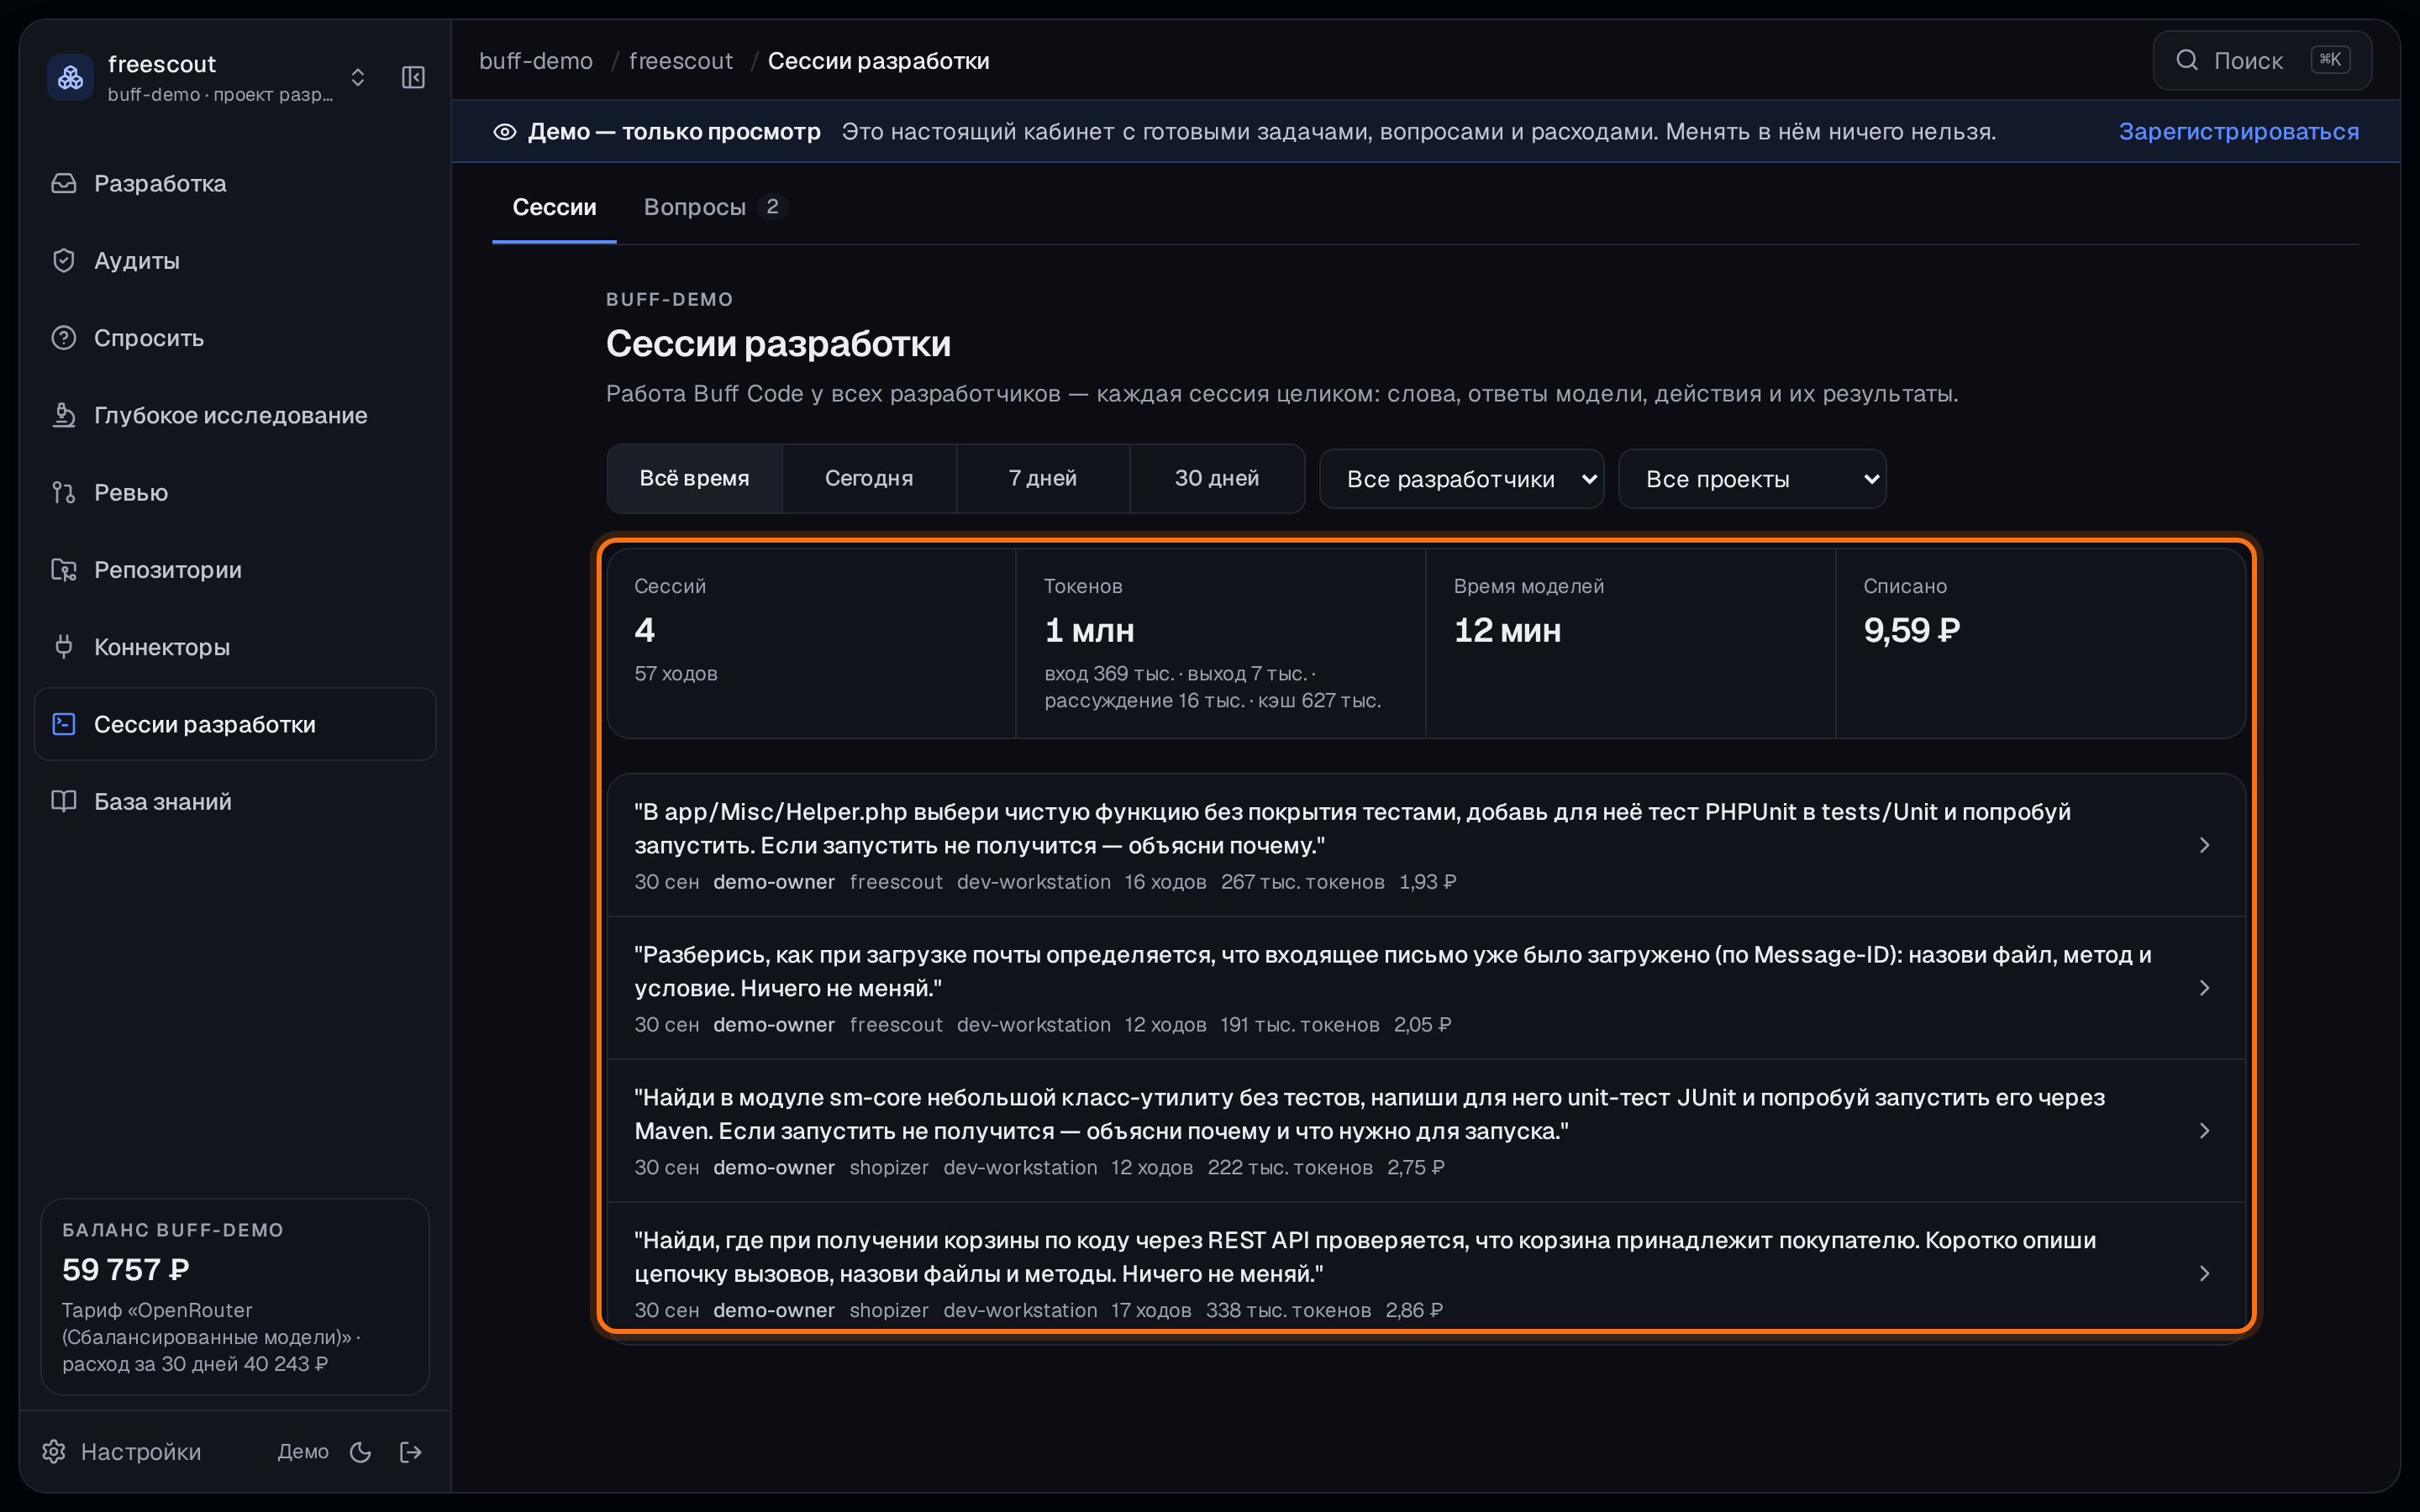Click the freescout breadcrumb
The height and width of the screenshot is (1512, 2420).
point(681,61)
